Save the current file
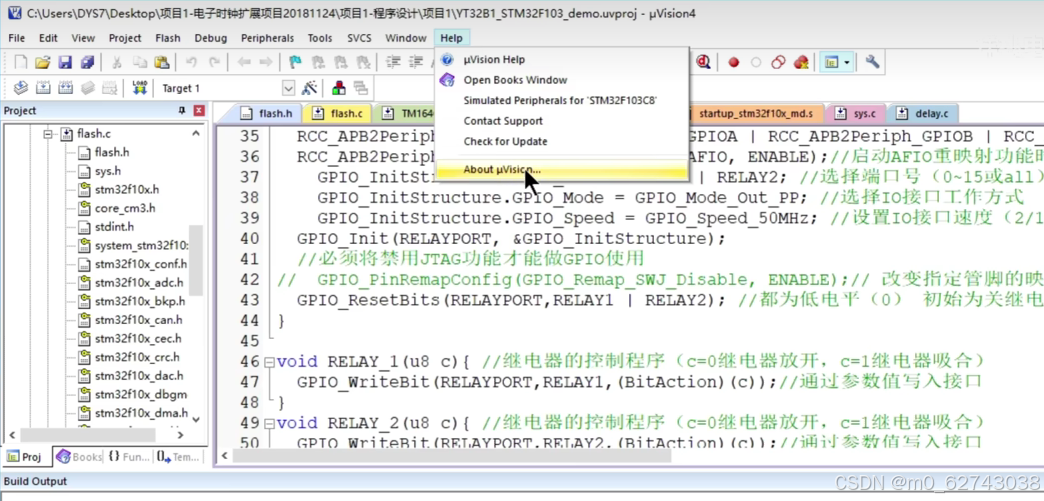 [x=65, y=62]
